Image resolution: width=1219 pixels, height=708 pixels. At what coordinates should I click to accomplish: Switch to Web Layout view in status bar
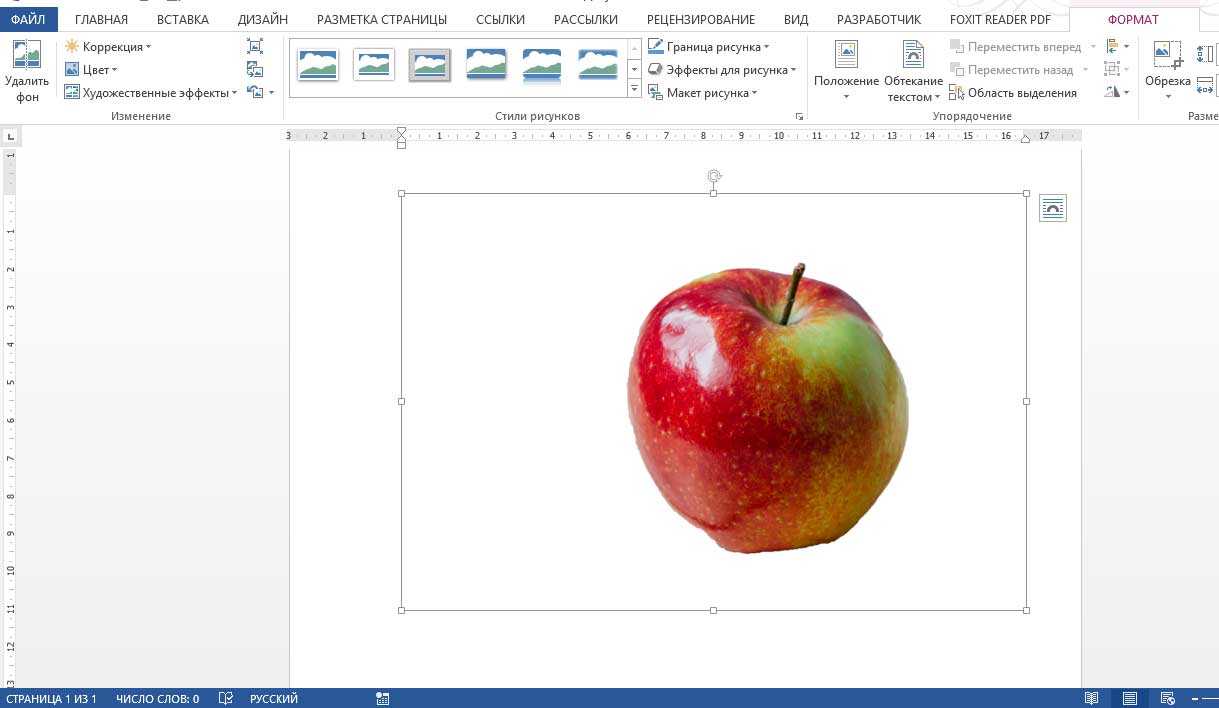pos(1166,698)
